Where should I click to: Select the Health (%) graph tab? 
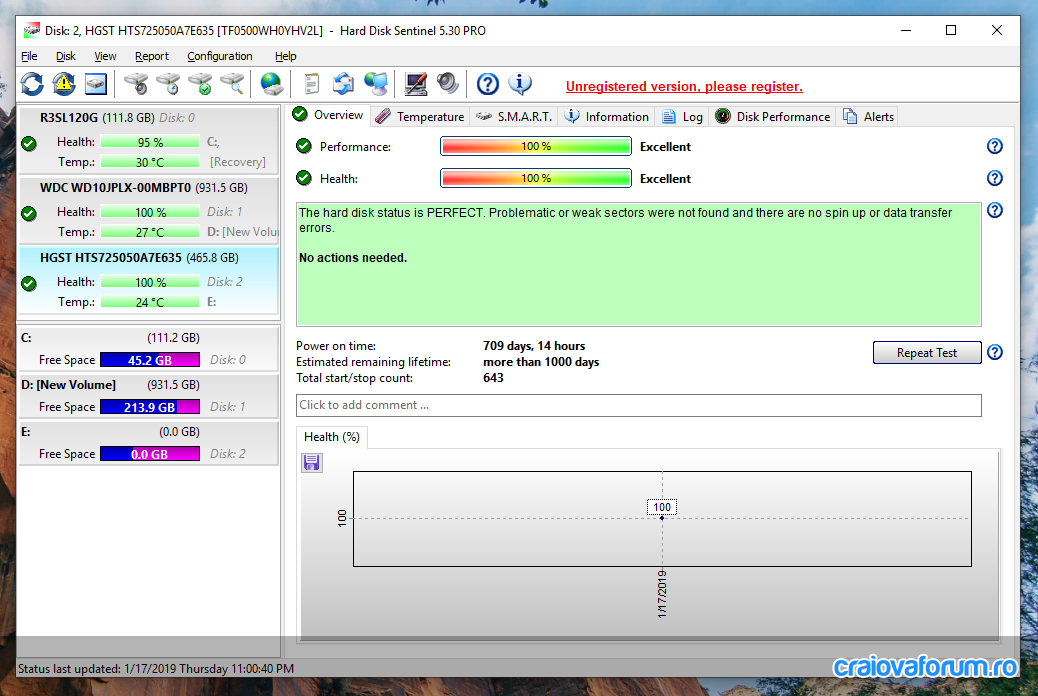[x=332, y=437]
